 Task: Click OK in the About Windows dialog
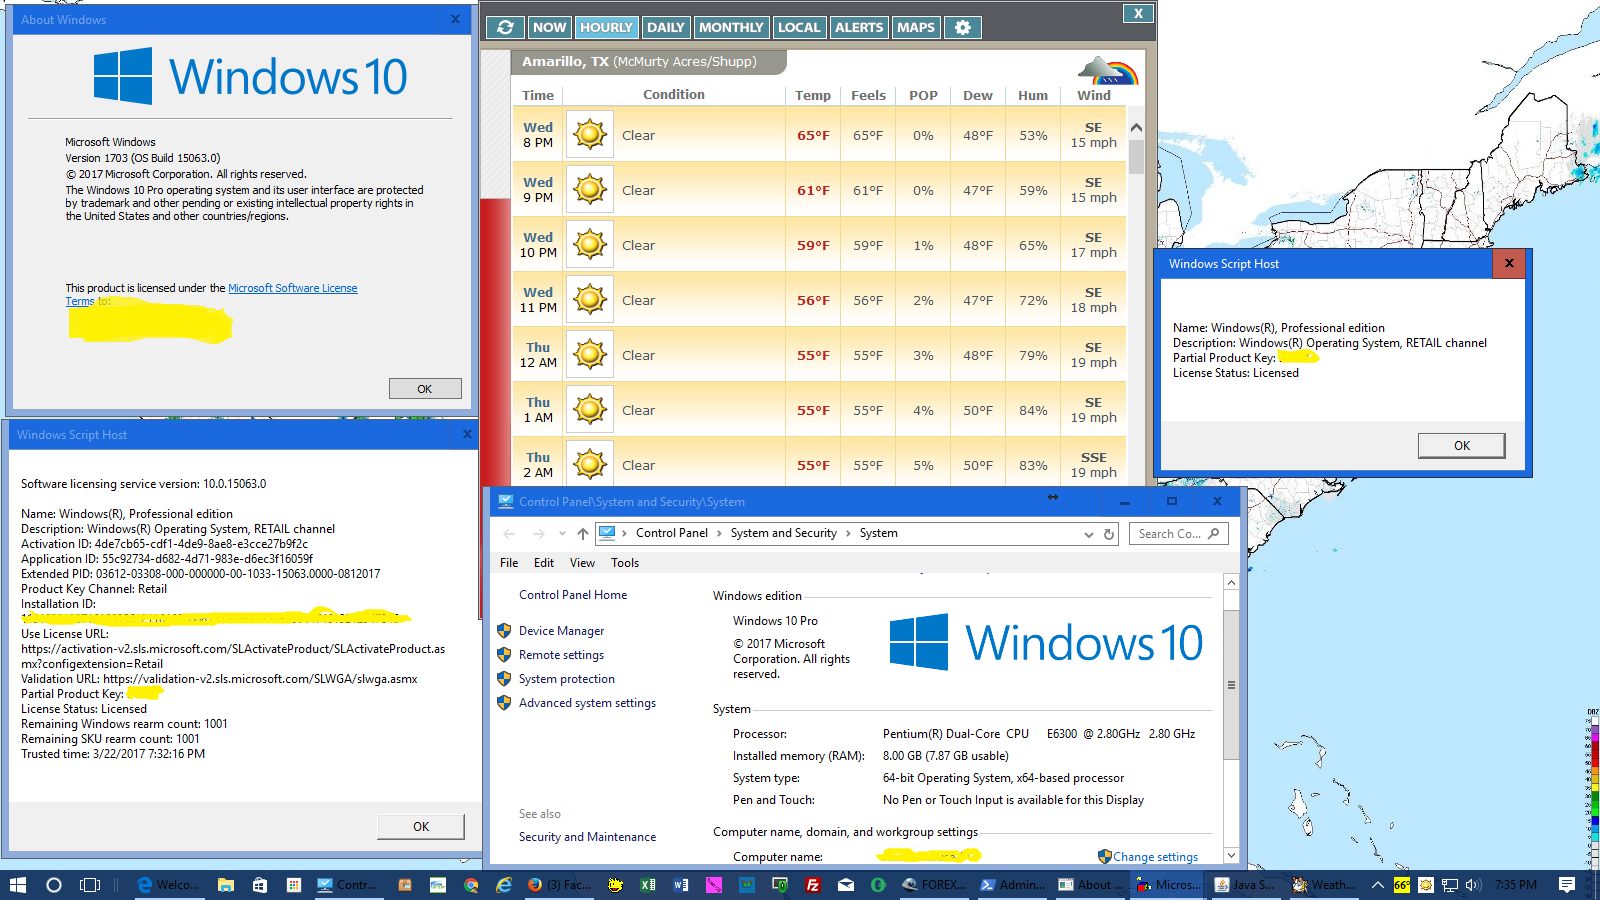click(425, 389)
